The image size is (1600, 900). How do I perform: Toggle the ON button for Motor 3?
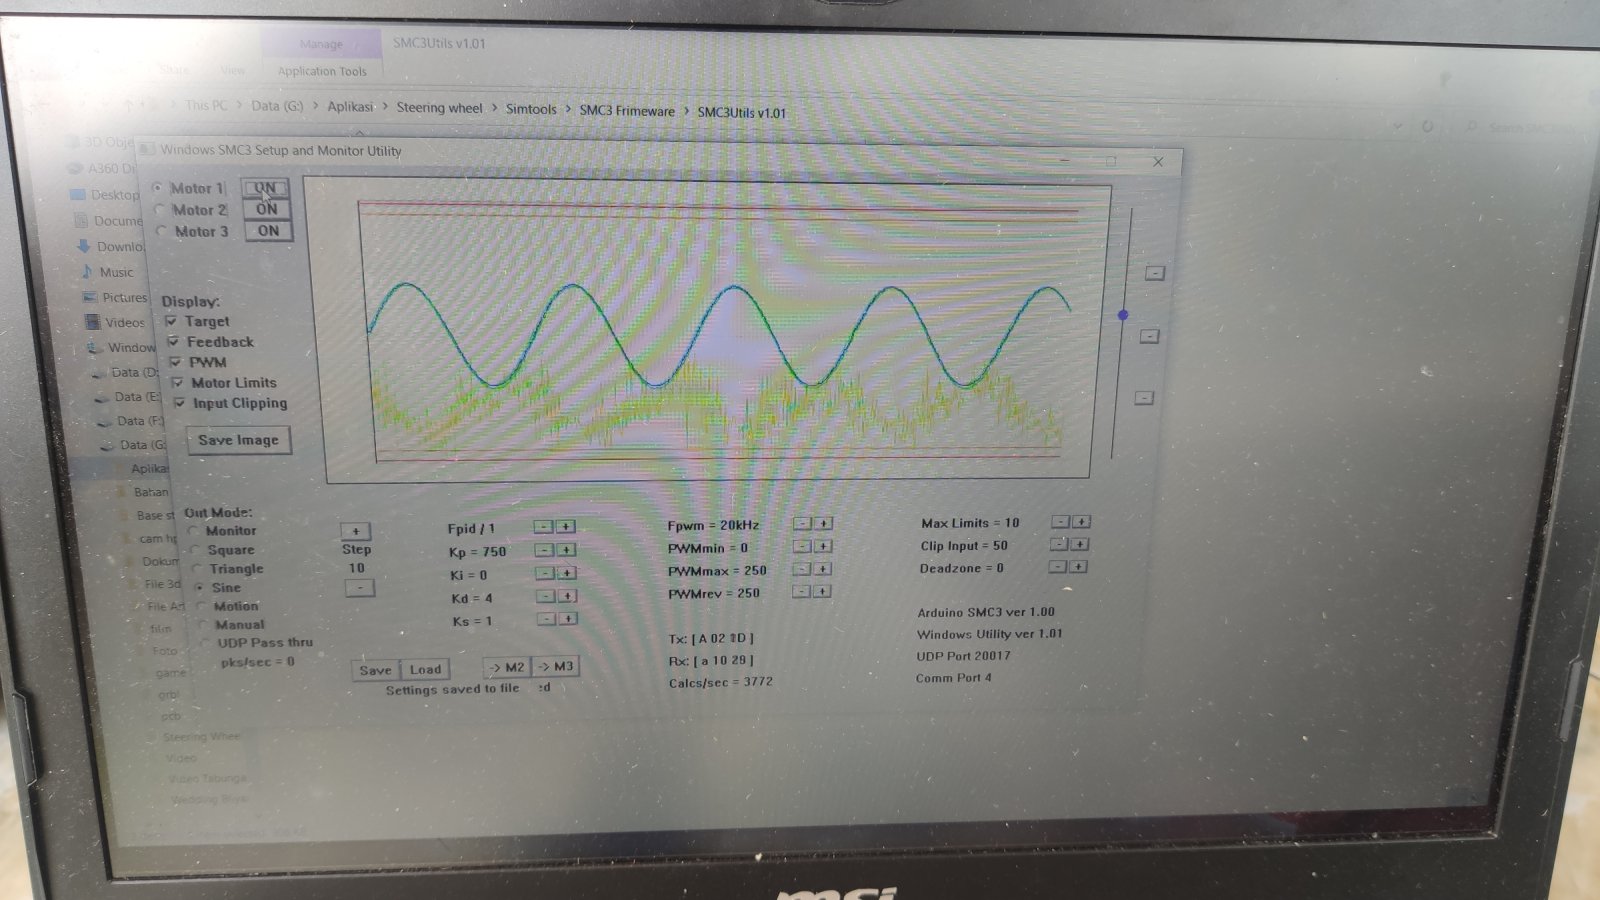[268, 231]
